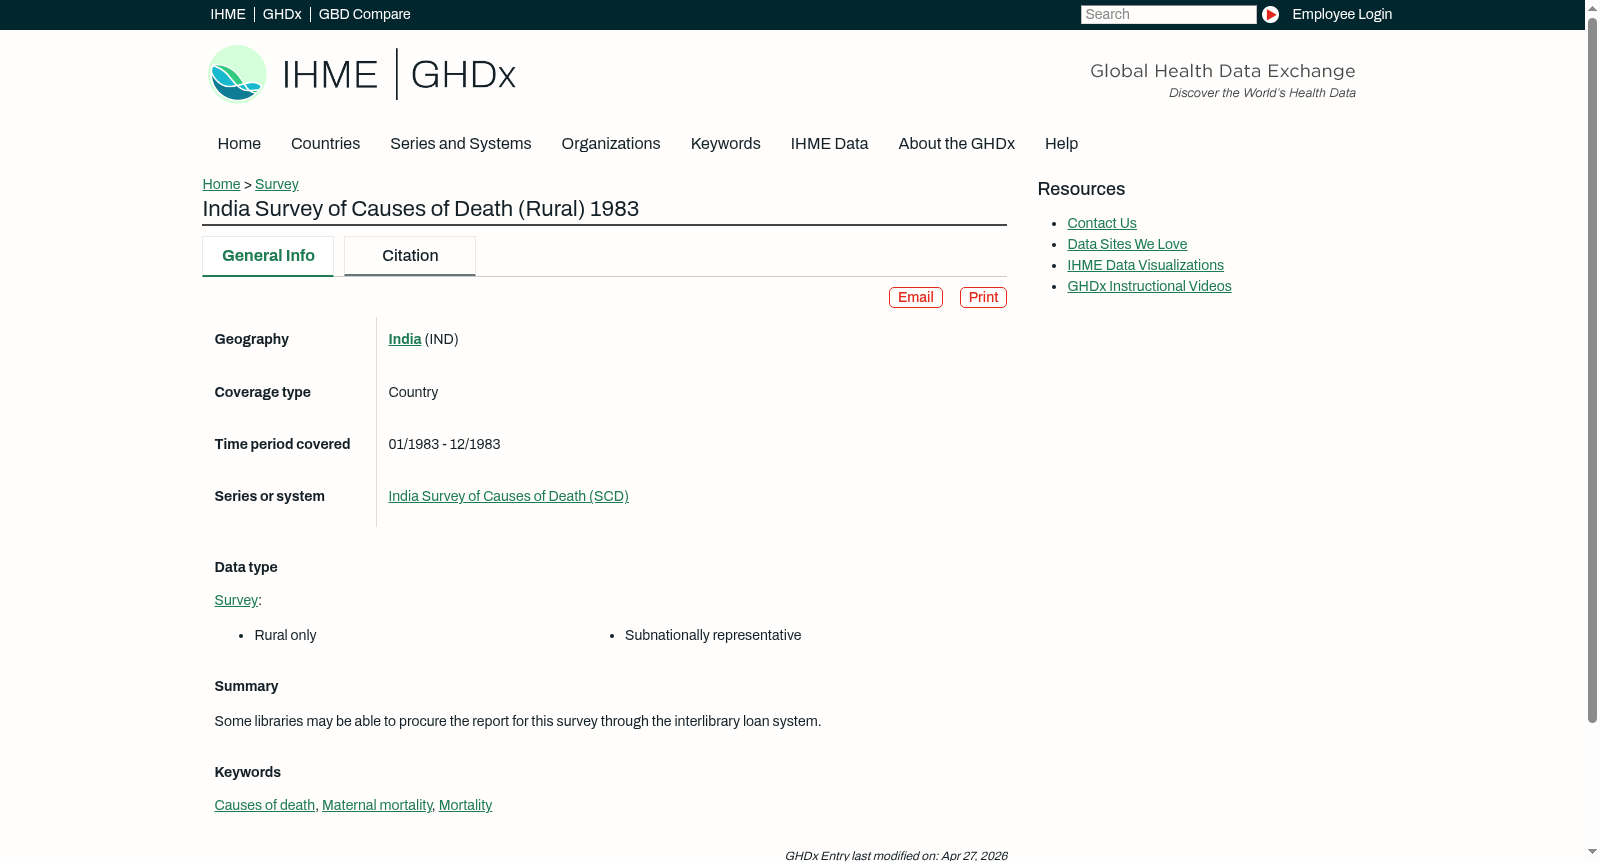
Task: Open the Keywords menu
Action: [726, 144]
